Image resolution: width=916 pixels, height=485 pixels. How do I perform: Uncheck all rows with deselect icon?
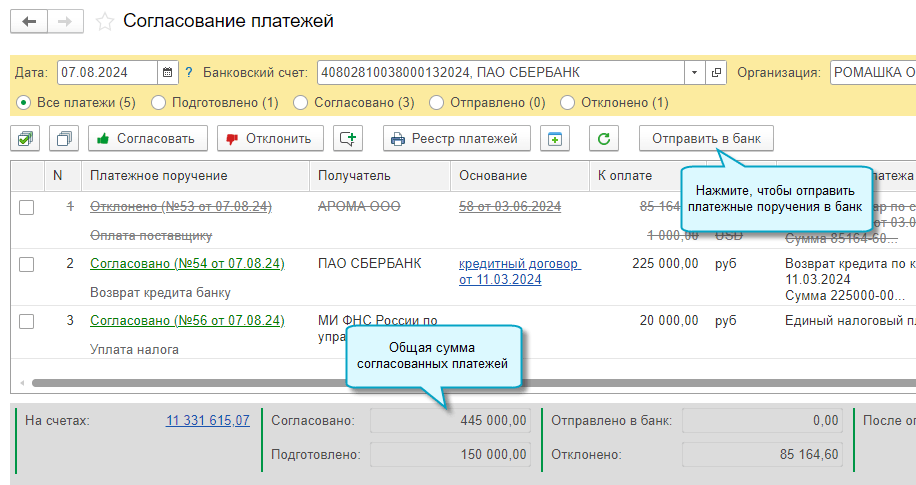(x=64, y=138)
